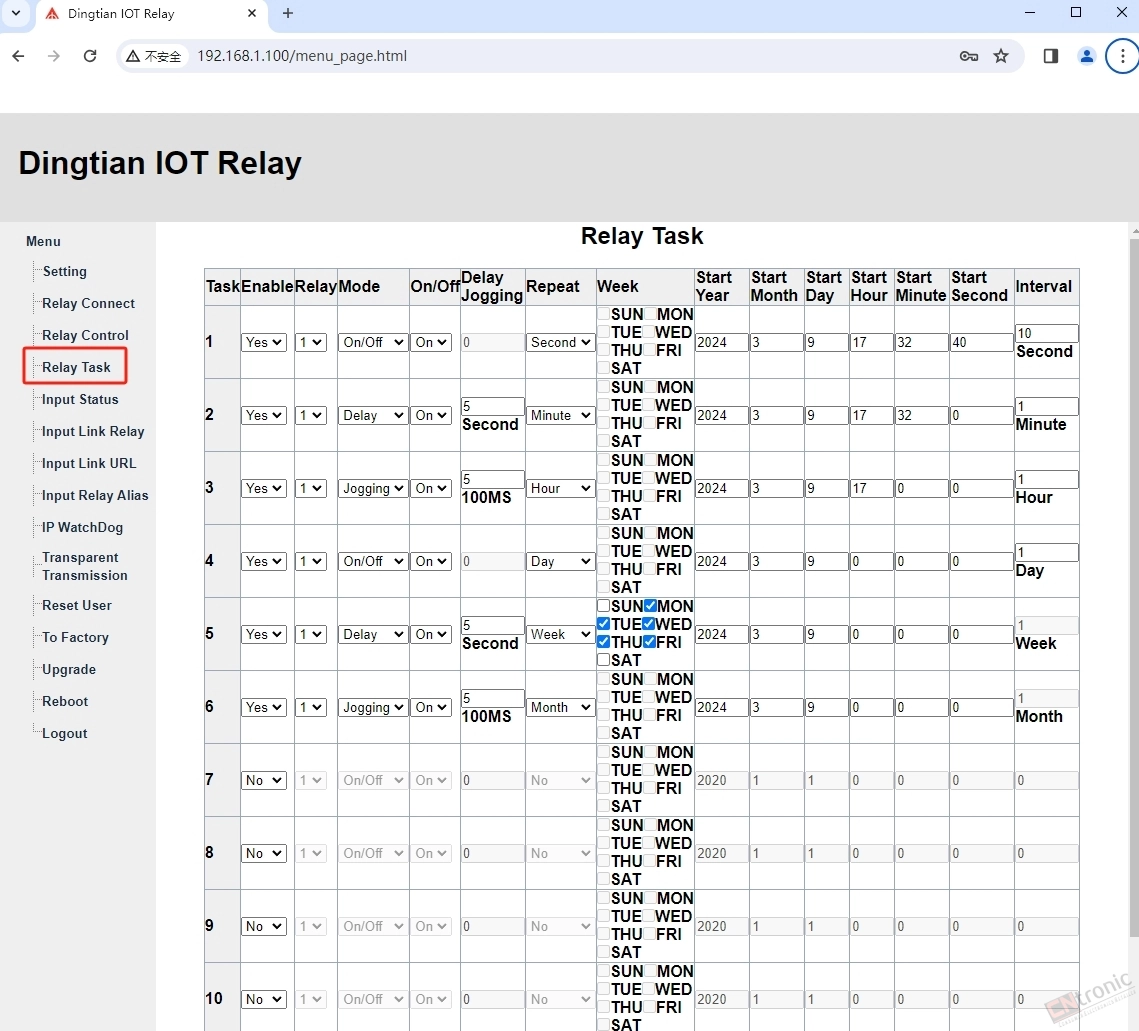
Task: Open the browser side panel icon
Action: [x=1050, y=56]
